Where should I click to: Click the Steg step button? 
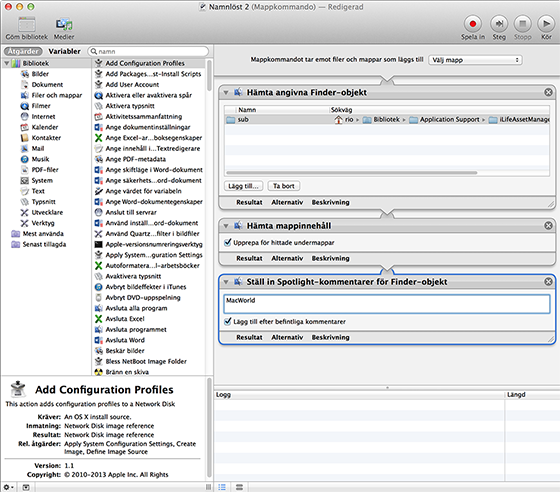pyautogui.click(x=499, y=24)
